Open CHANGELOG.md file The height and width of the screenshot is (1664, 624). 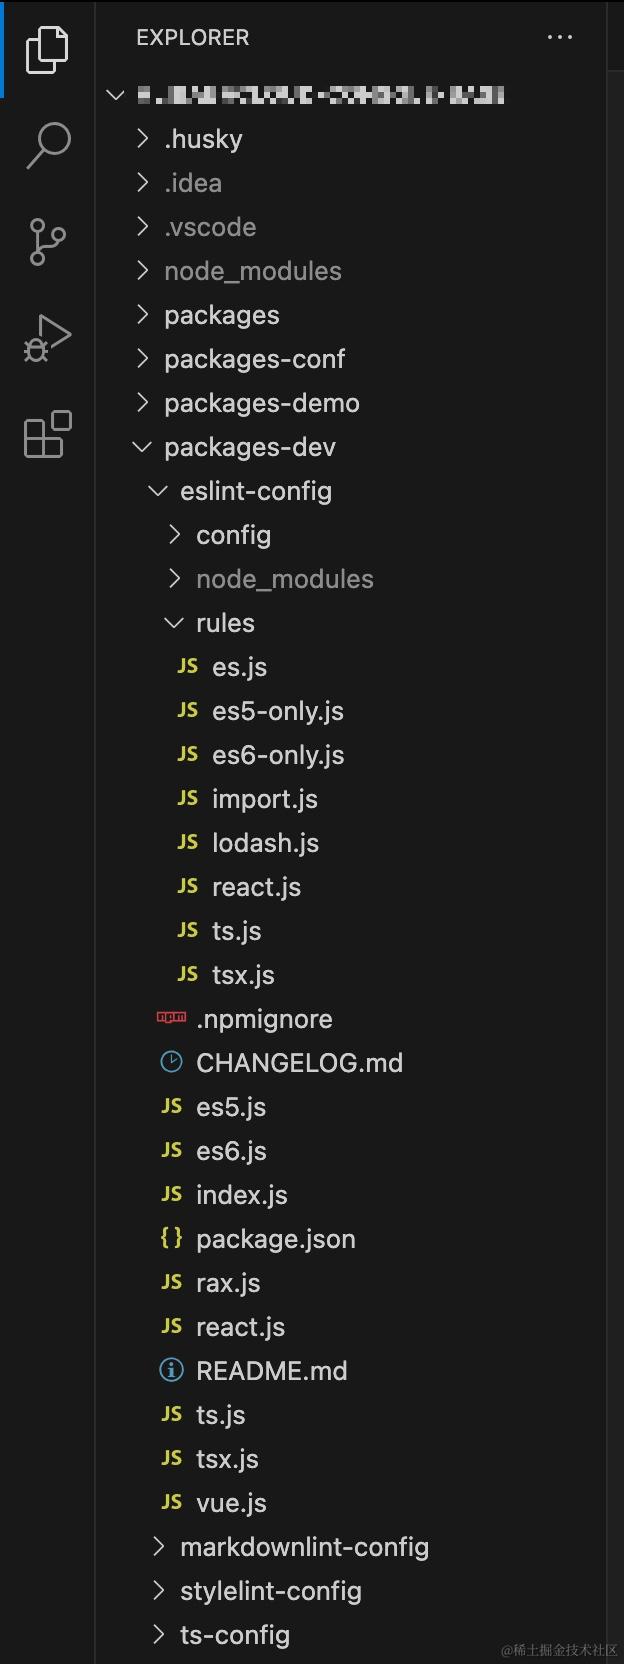click(299, 1063)
